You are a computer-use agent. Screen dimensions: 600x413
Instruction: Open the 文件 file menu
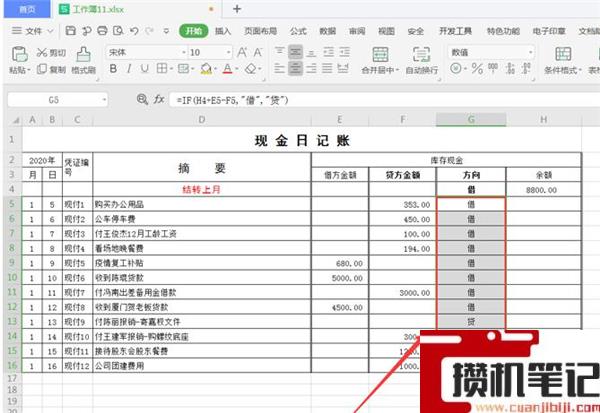(x=33, y=31)
